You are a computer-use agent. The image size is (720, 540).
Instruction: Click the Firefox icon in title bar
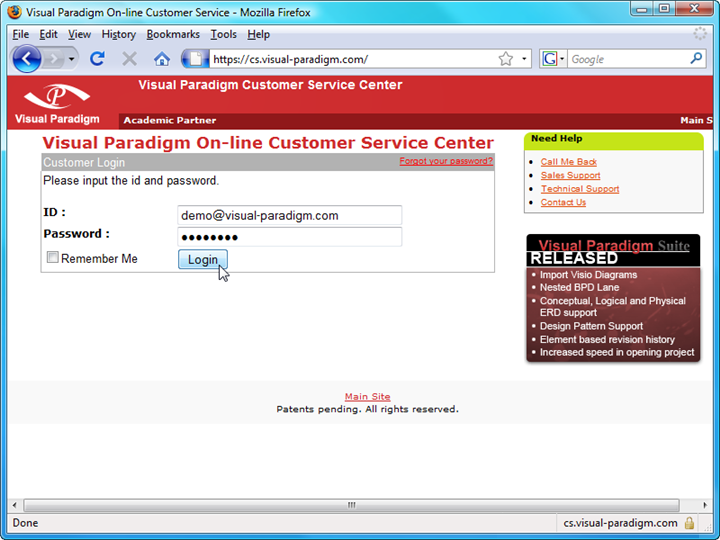point(14,11)
